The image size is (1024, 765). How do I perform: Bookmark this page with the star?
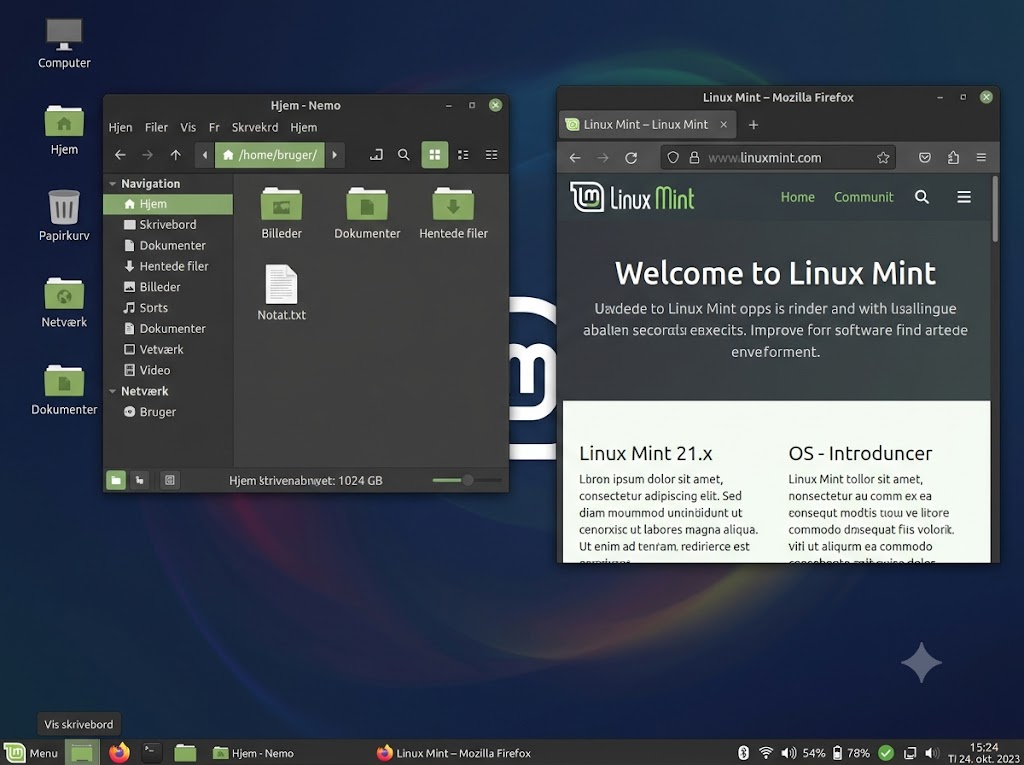(x=883, y=157)
